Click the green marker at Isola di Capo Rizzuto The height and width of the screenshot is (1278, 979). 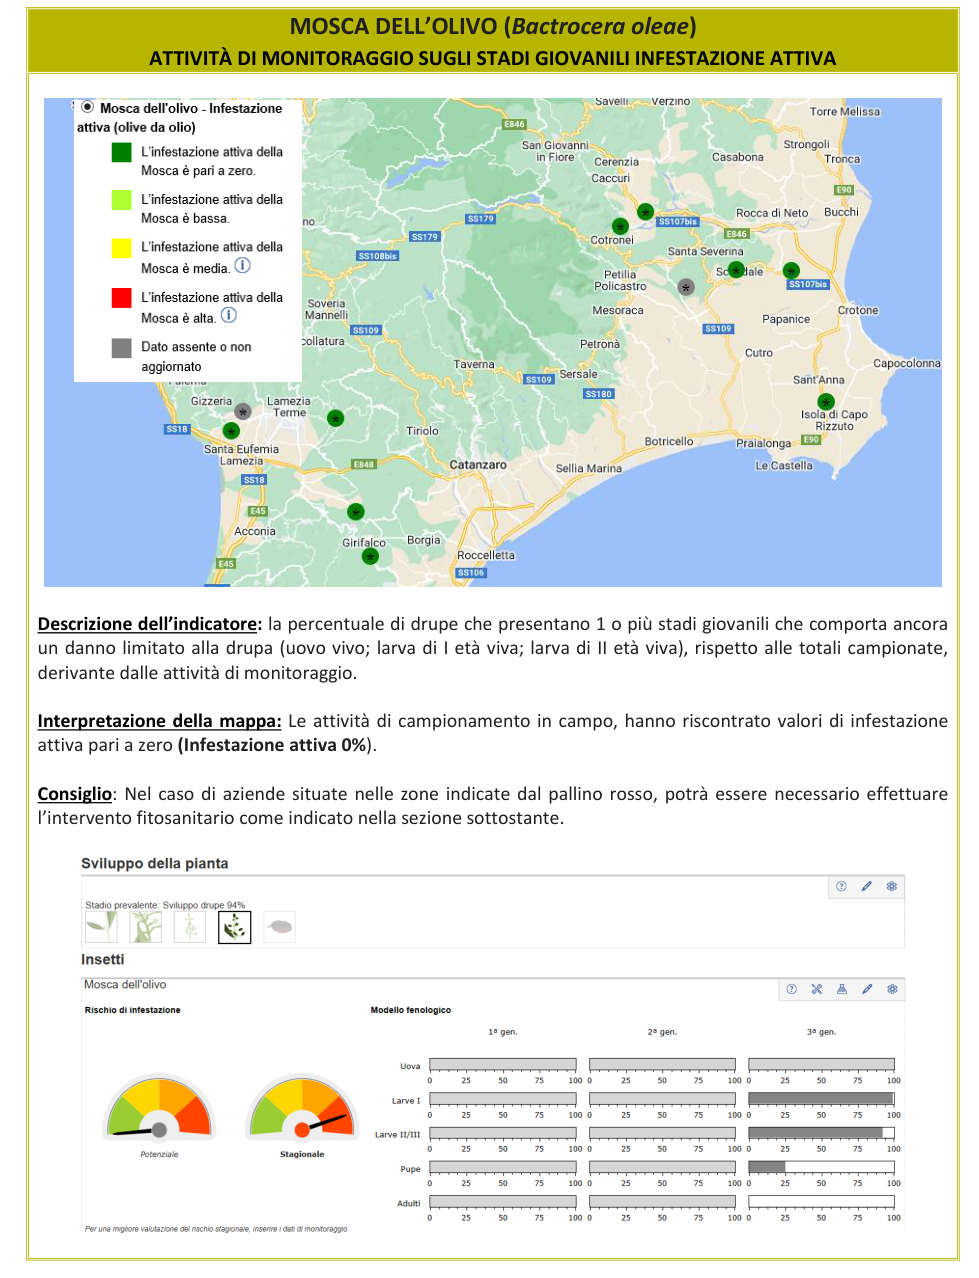[826, 402]
